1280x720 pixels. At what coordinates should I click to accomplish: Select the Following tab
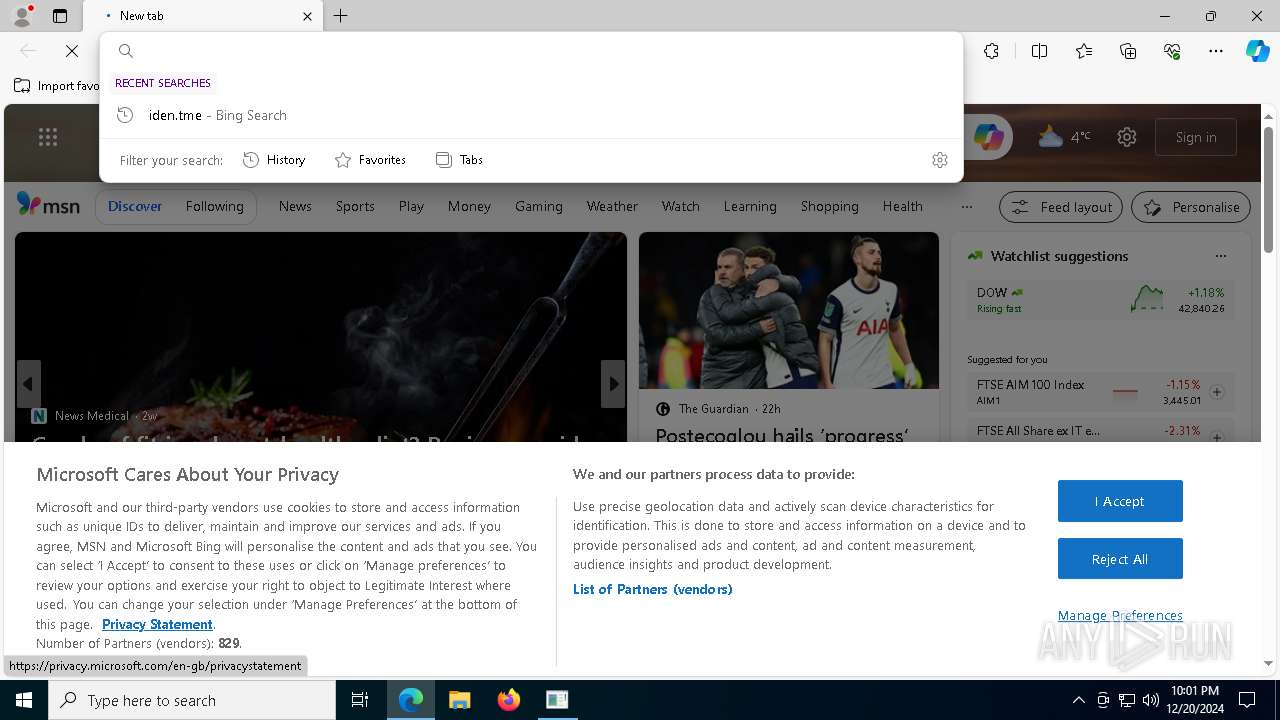(x=214, y=206)
